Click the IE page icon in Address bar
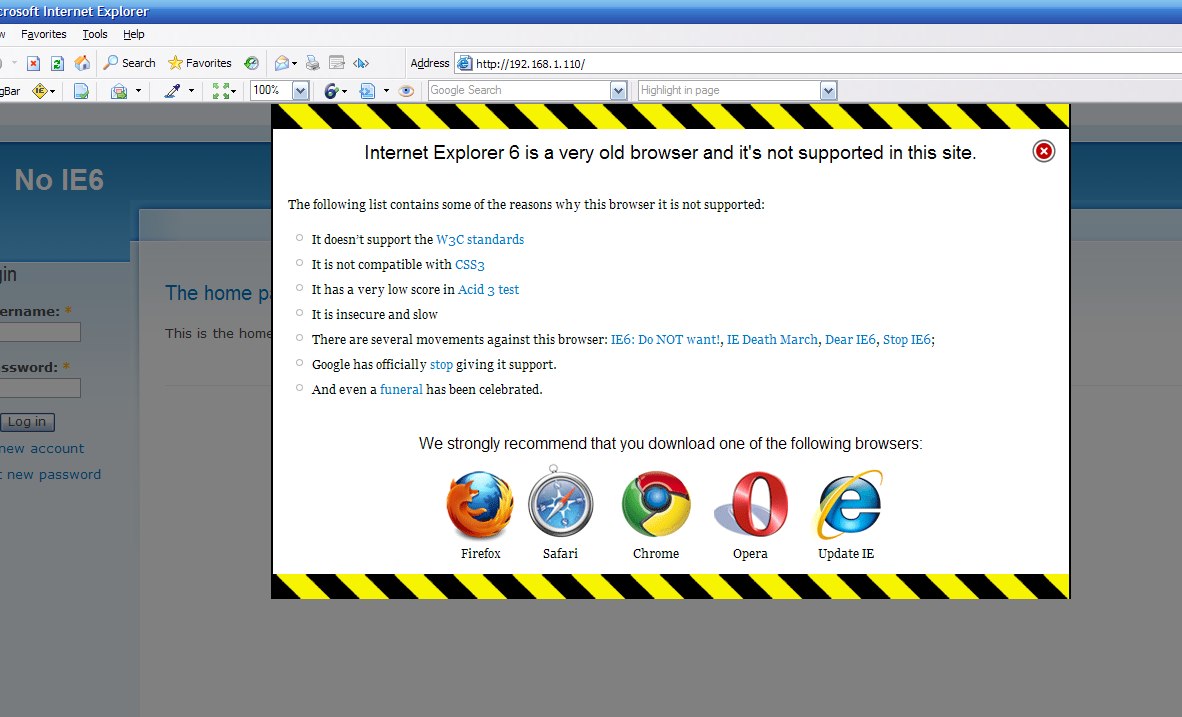Viewport: 1182px width, 717px height. click(x=465, y=63)
